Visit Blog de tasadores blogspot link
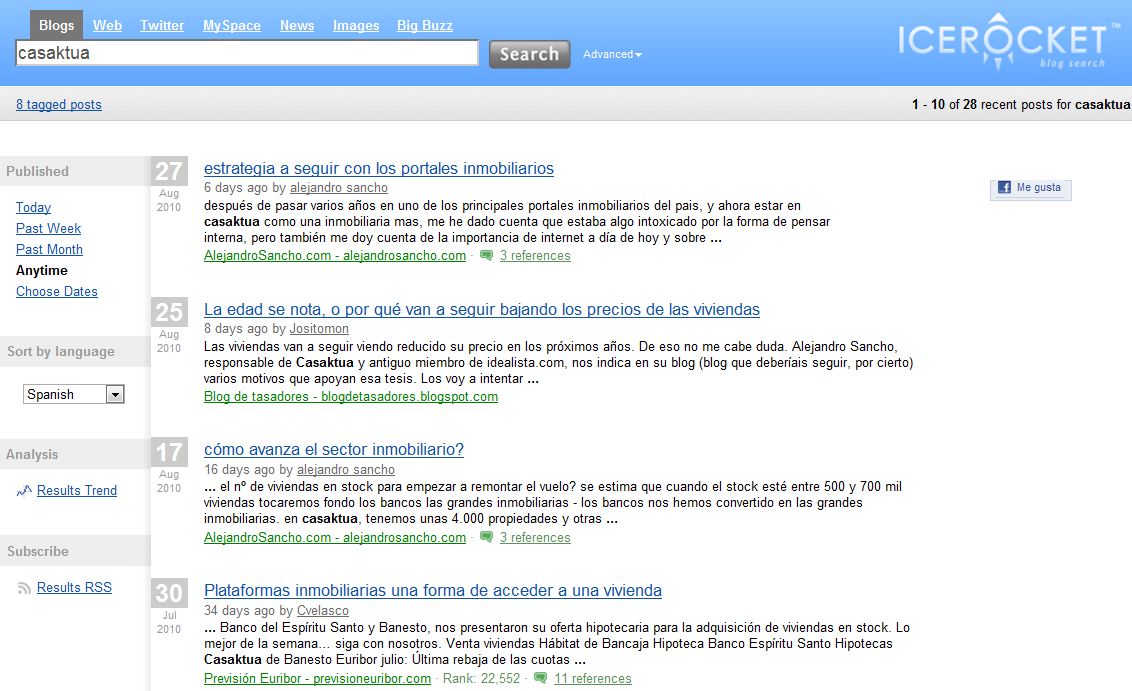This screenshot has height=691, width=1132. coord(351,396)
